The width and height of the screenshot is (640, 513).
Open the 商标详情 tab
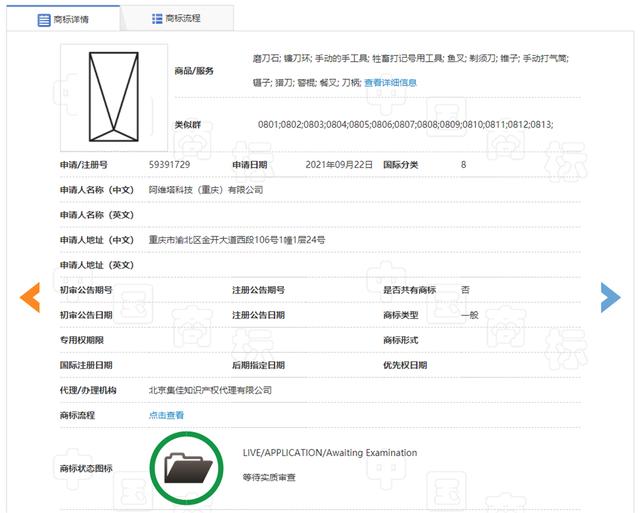63,19
